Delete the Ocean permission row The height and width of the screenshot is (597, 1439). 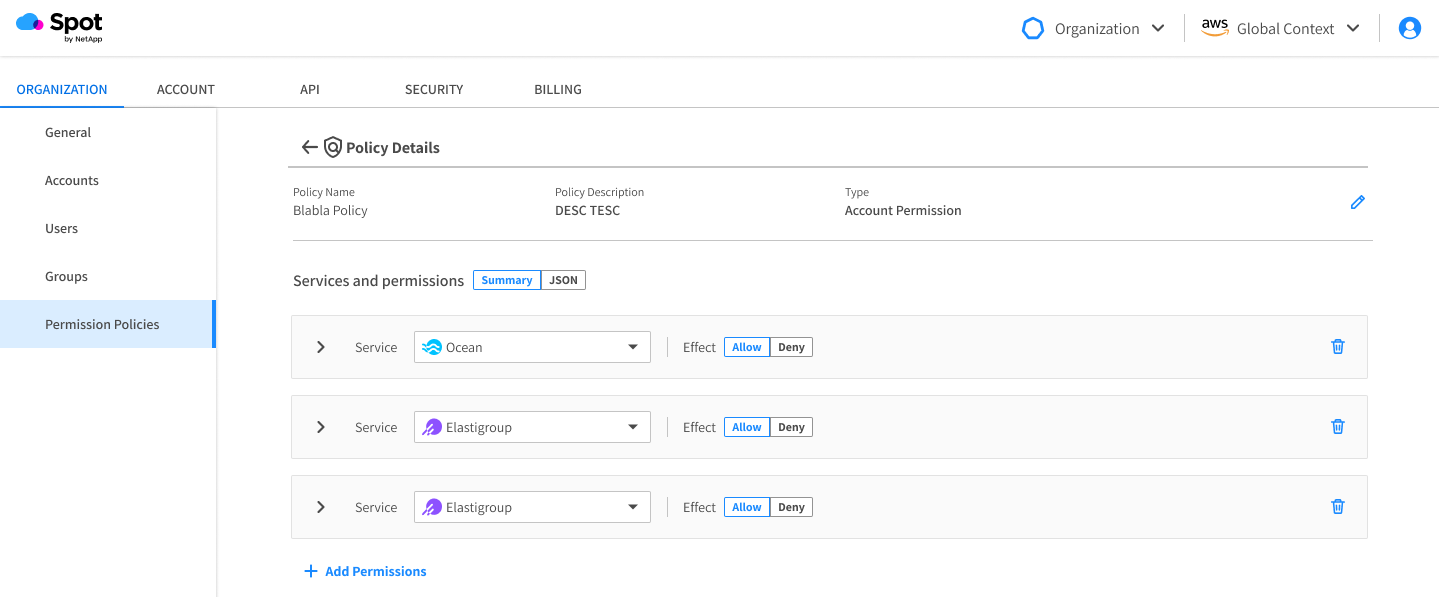click(1337, 346)
